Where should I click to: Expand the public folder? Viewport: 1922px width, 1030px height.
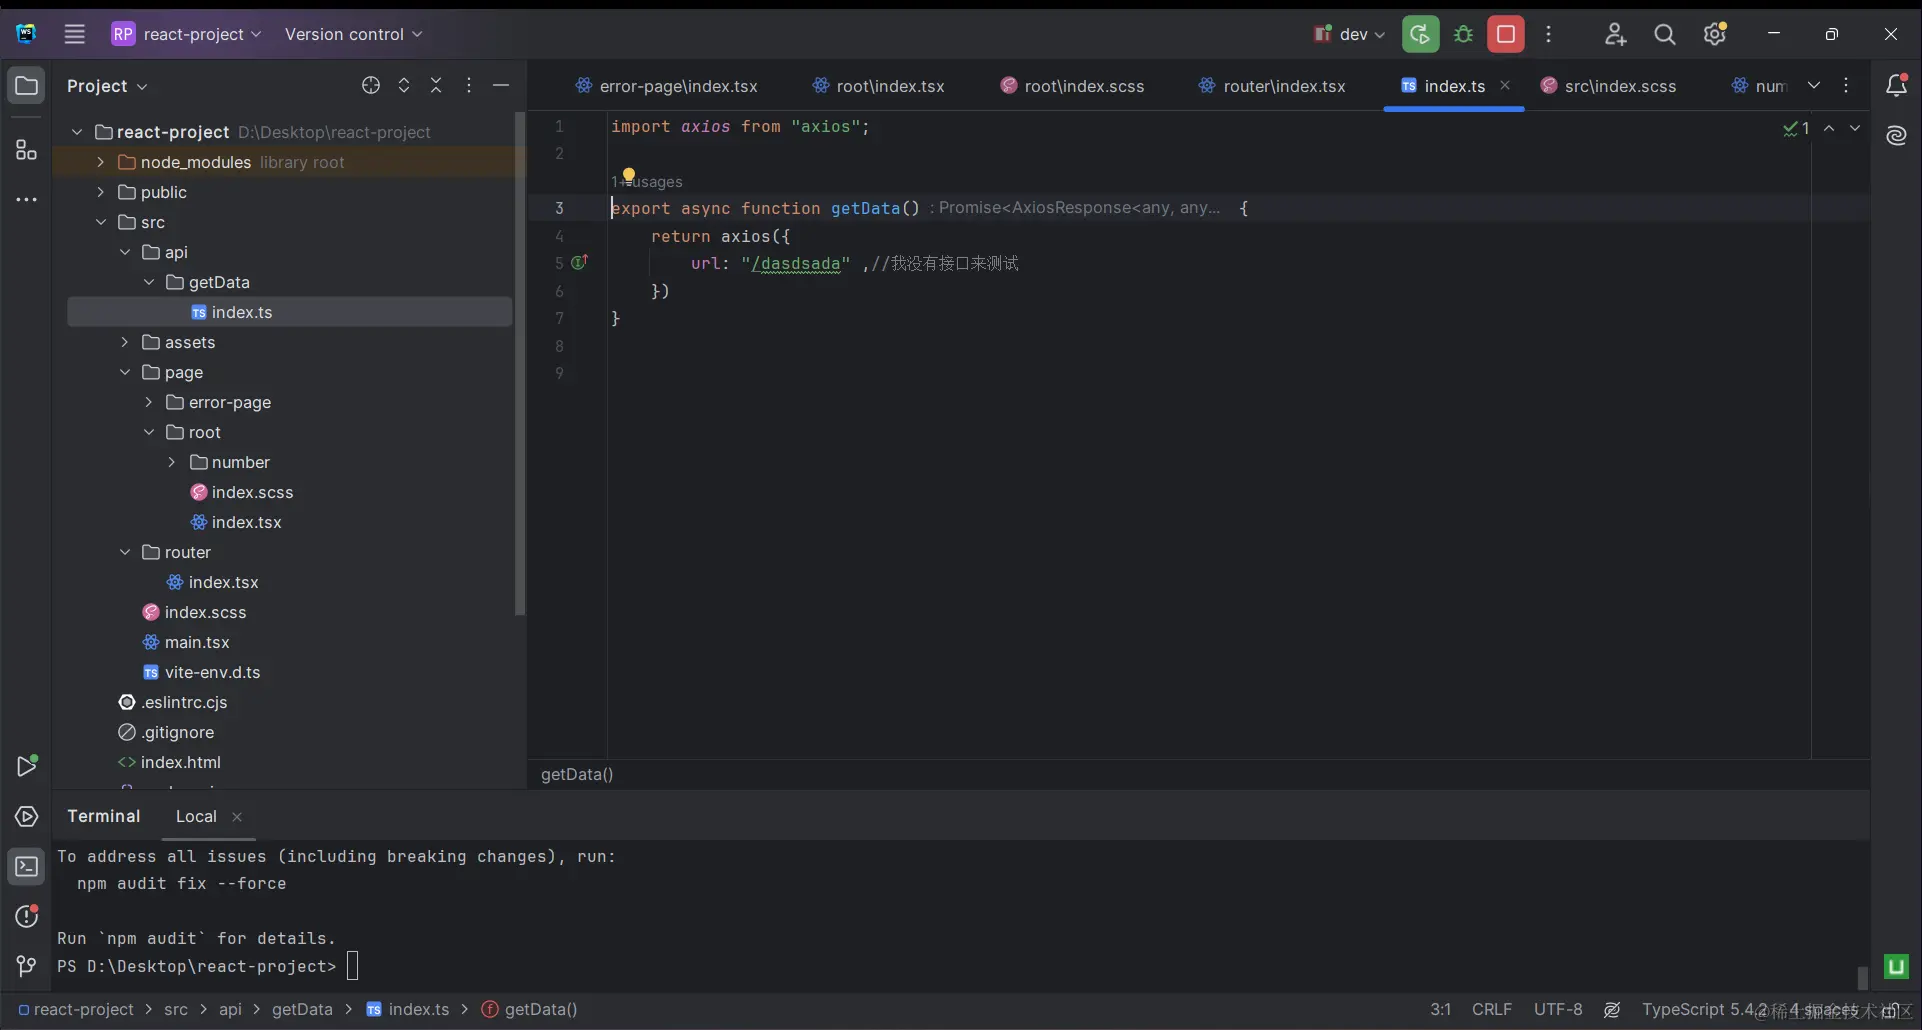(x=100, y=192)
